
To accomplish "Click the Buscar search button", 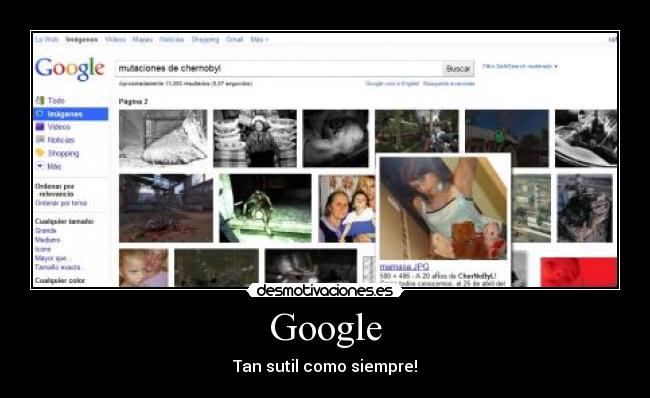I will tap(458, 69).
